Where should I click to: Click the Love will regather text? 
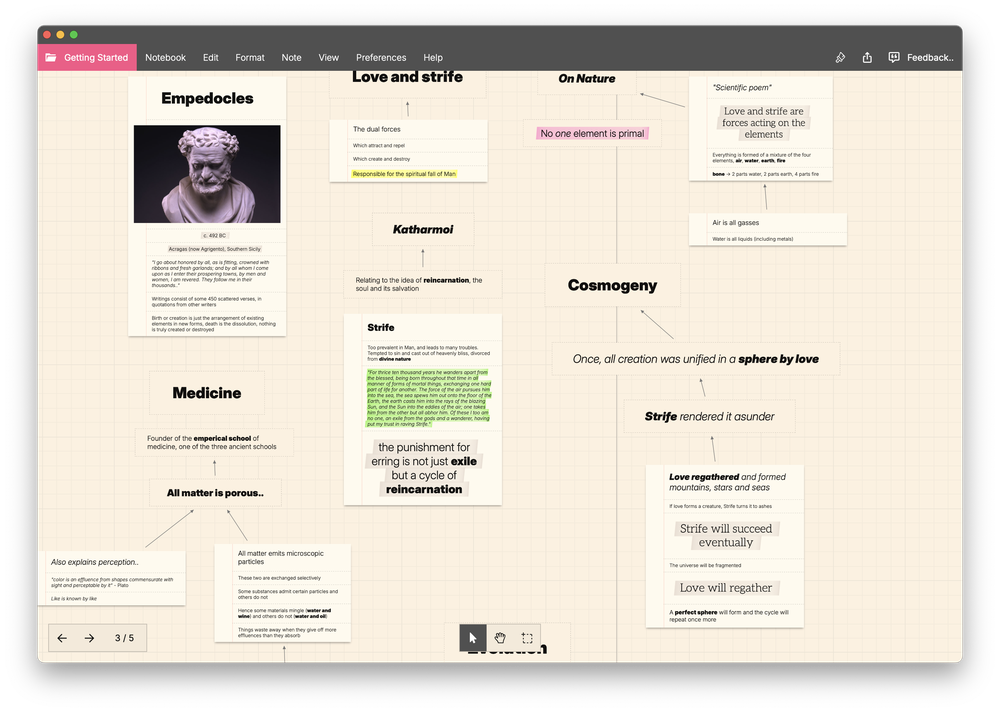[x=726, y=588]
